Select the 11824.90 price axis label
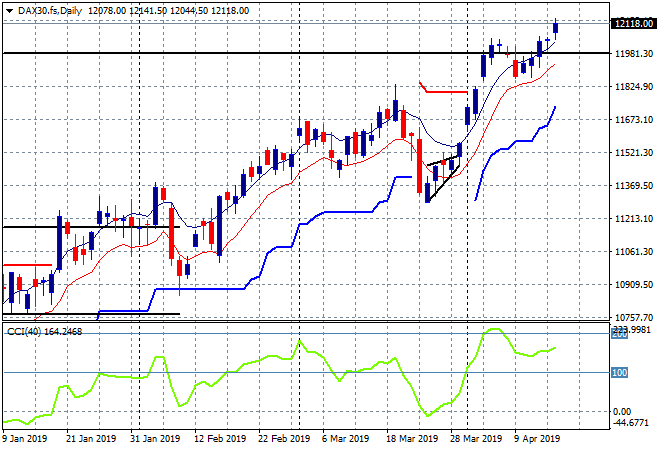The height and width of the screenshot is (450, 660). click(x=634, y=87)
